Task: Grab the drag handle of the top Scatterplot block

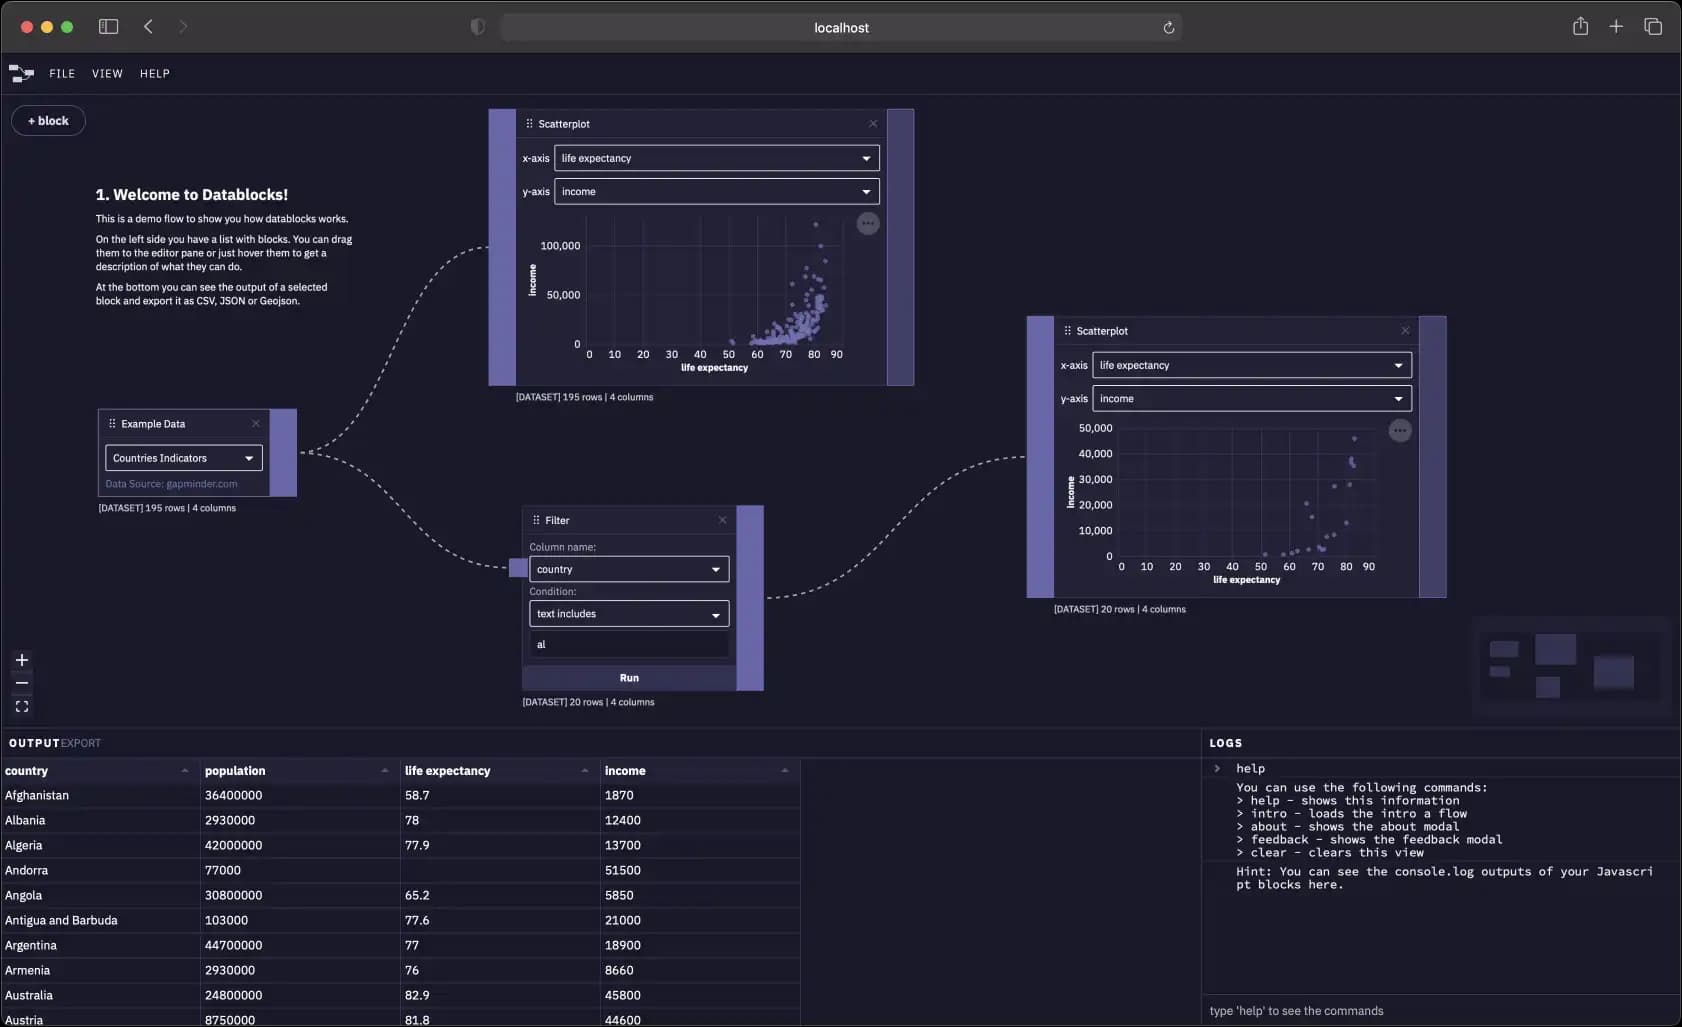Action: pyautogui.click(x=528, y=123)
